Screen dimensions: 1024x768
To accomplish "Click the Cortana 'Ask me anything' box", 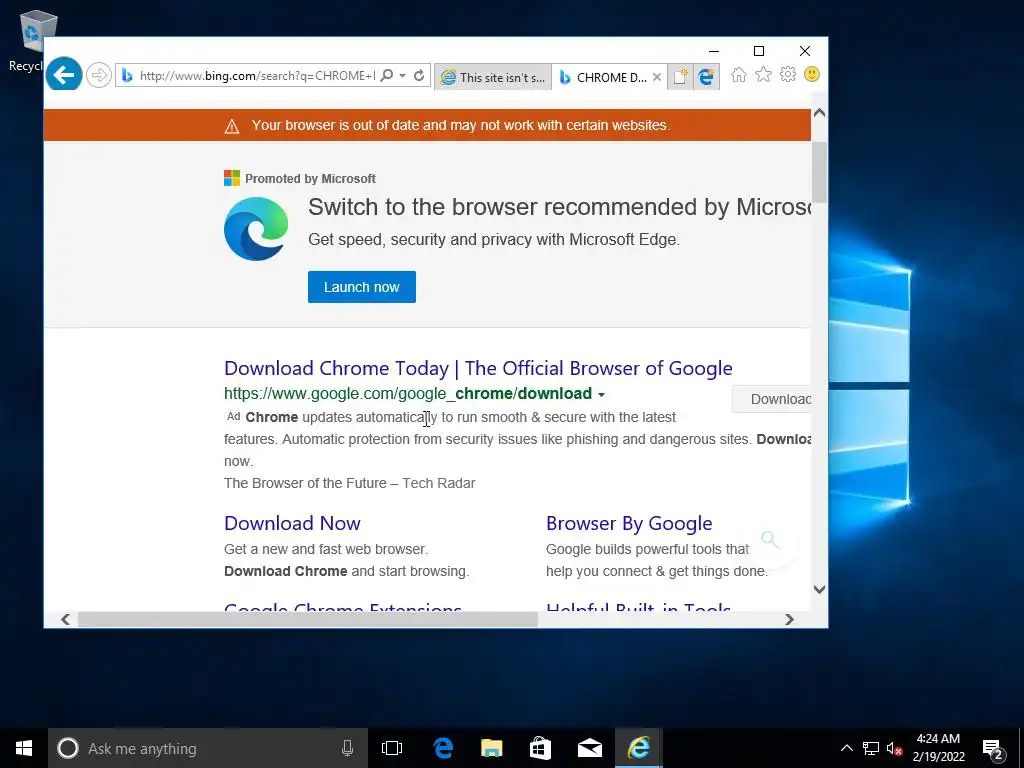I will click(x=208, y=748).
